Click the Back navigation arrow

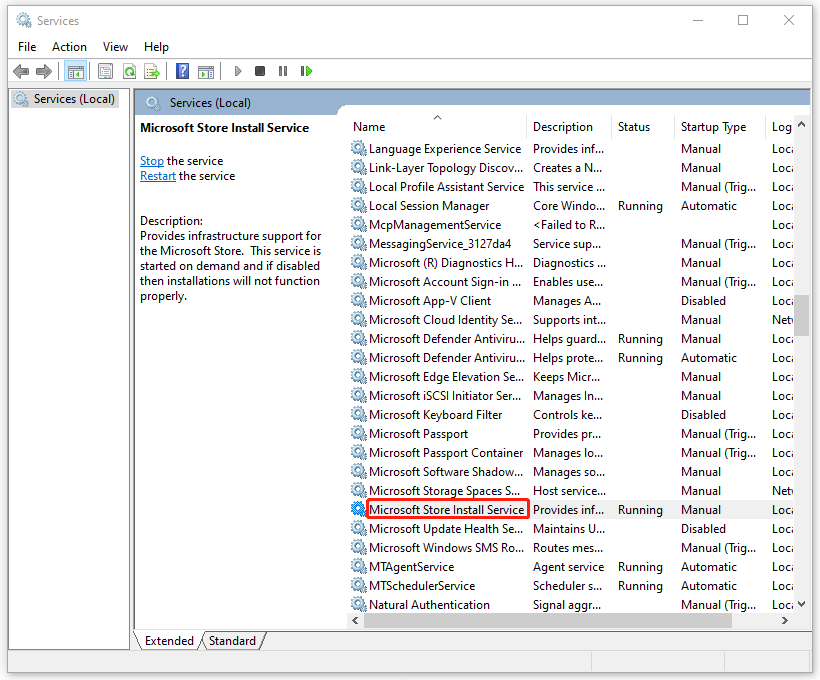21,71
